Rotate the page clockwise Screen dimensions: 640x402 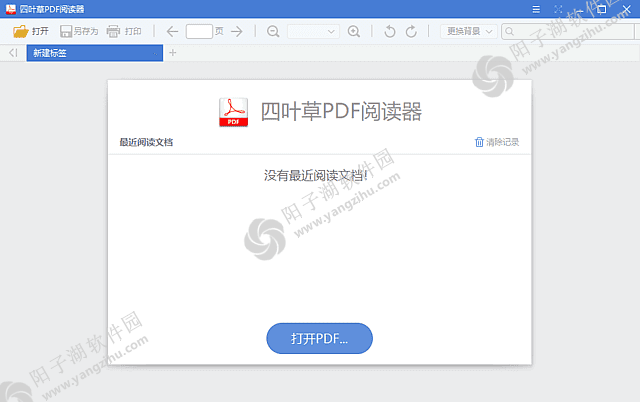point(411,31)
